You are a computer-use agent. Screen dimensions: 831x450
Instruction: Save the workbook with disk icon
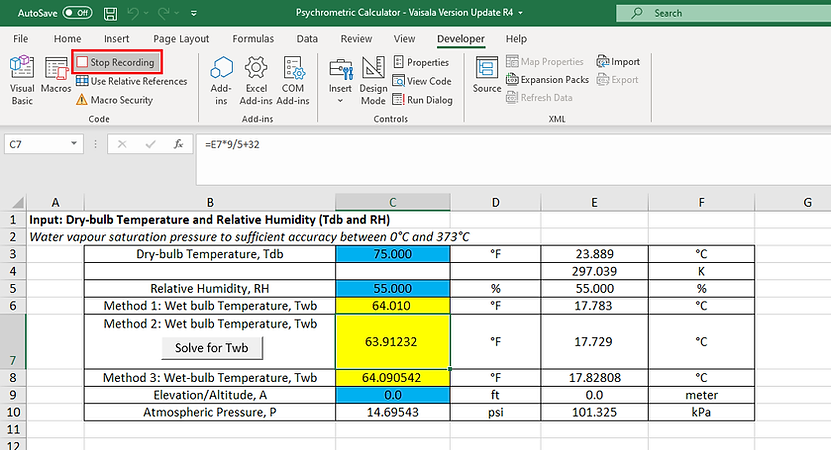point(110,13)
